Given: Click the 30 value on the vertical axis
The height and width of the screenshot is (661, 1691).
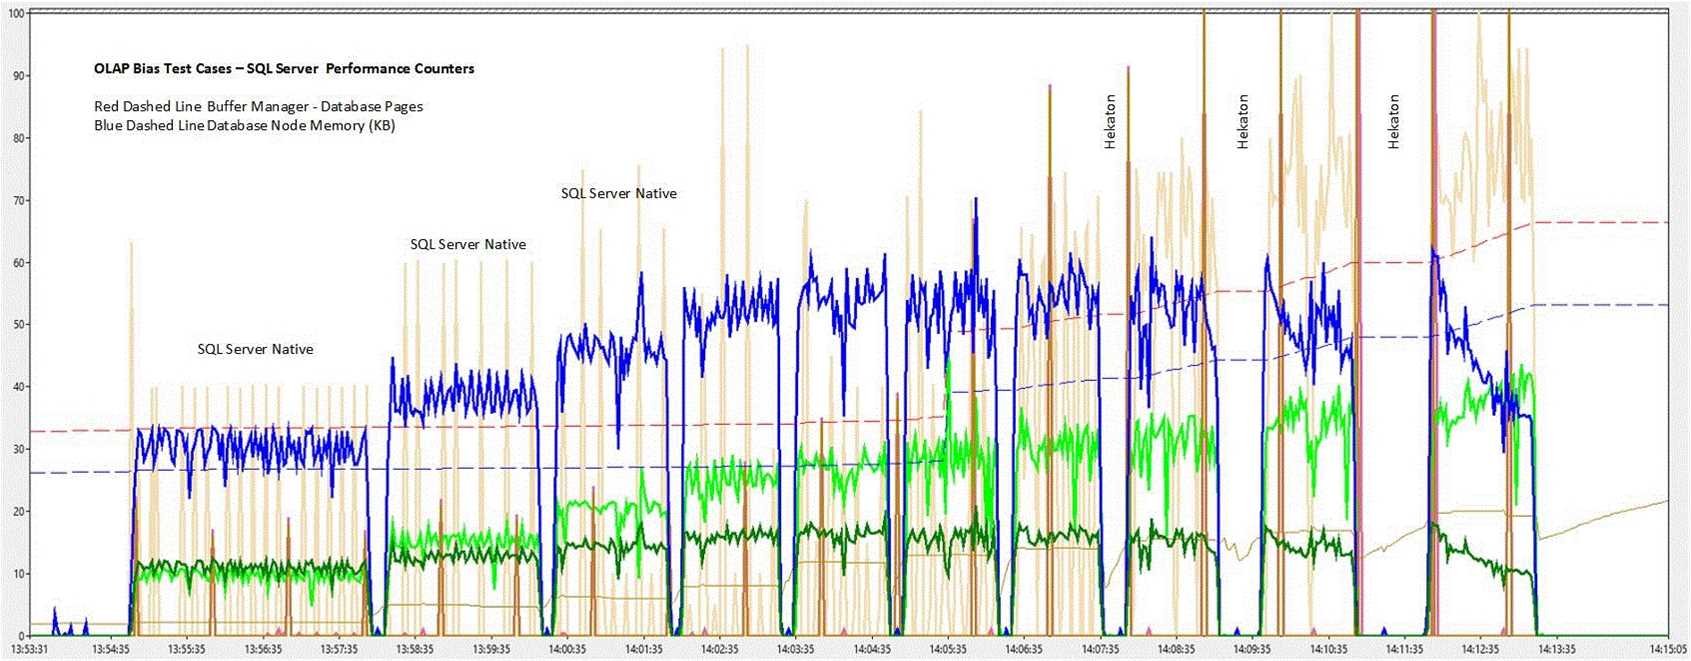Looking at the screenshot, I should [x=19, y=450].
